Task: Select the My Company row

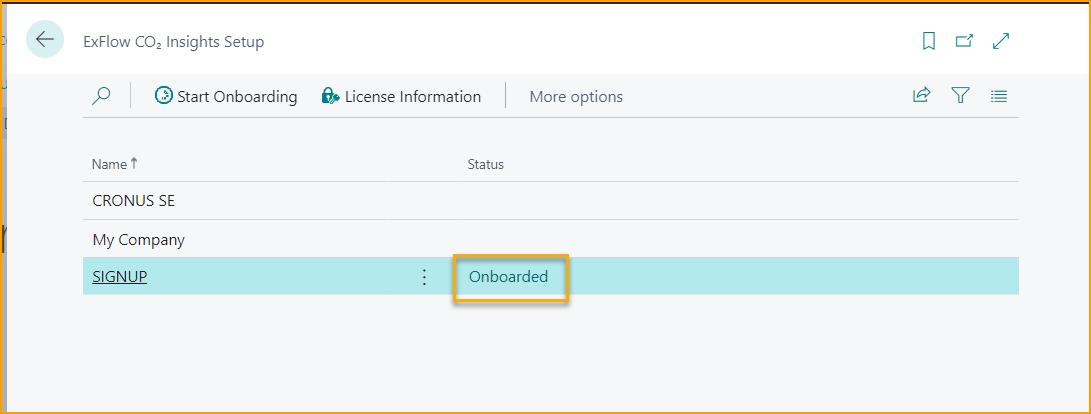Action: (x=138, y=240)
